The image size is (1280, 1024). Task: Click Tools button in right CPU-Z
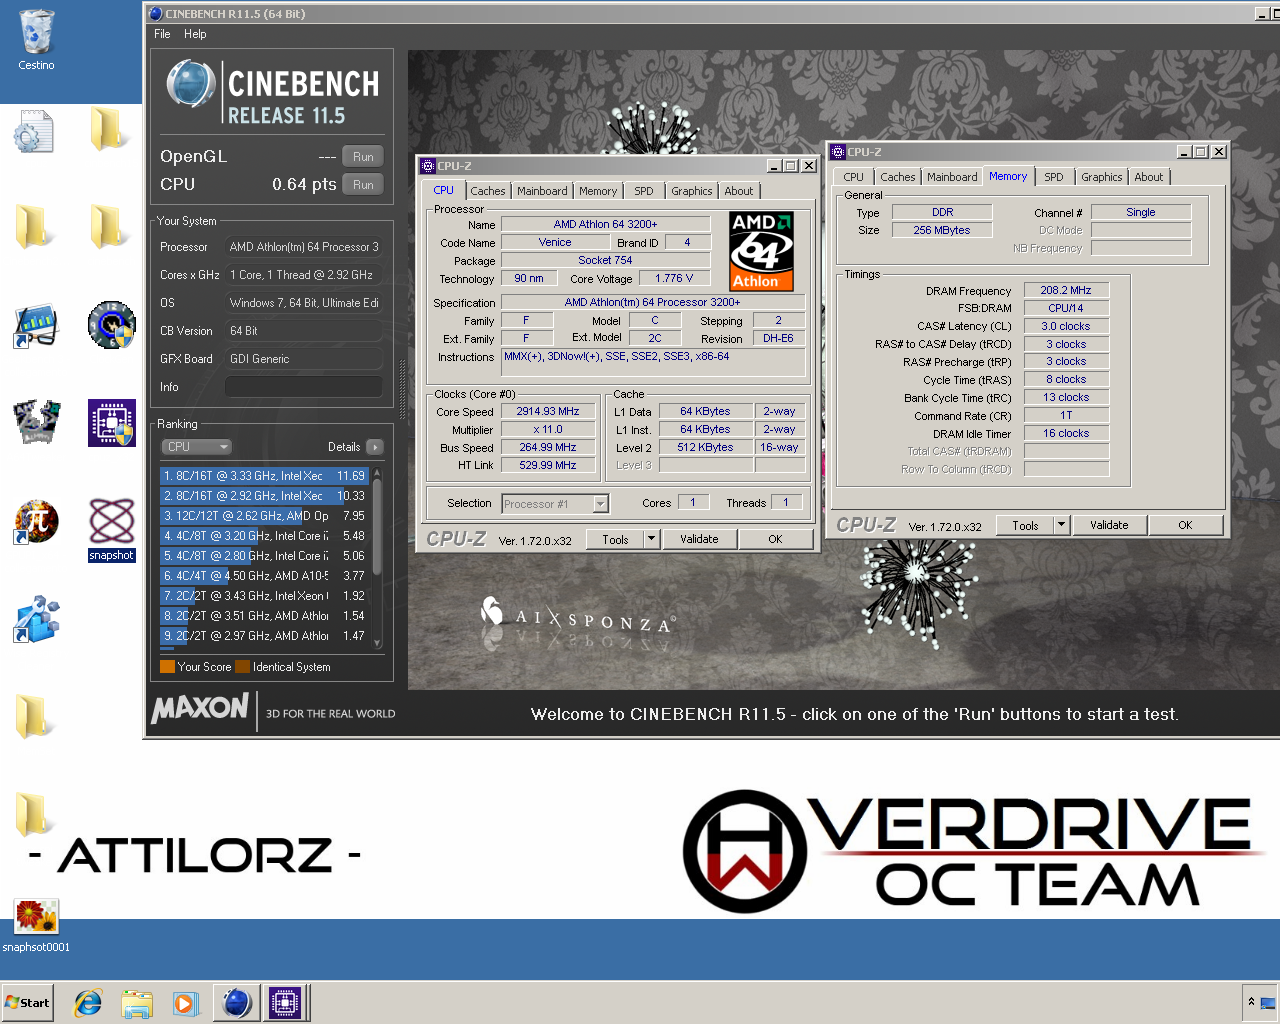[1025, 525]
